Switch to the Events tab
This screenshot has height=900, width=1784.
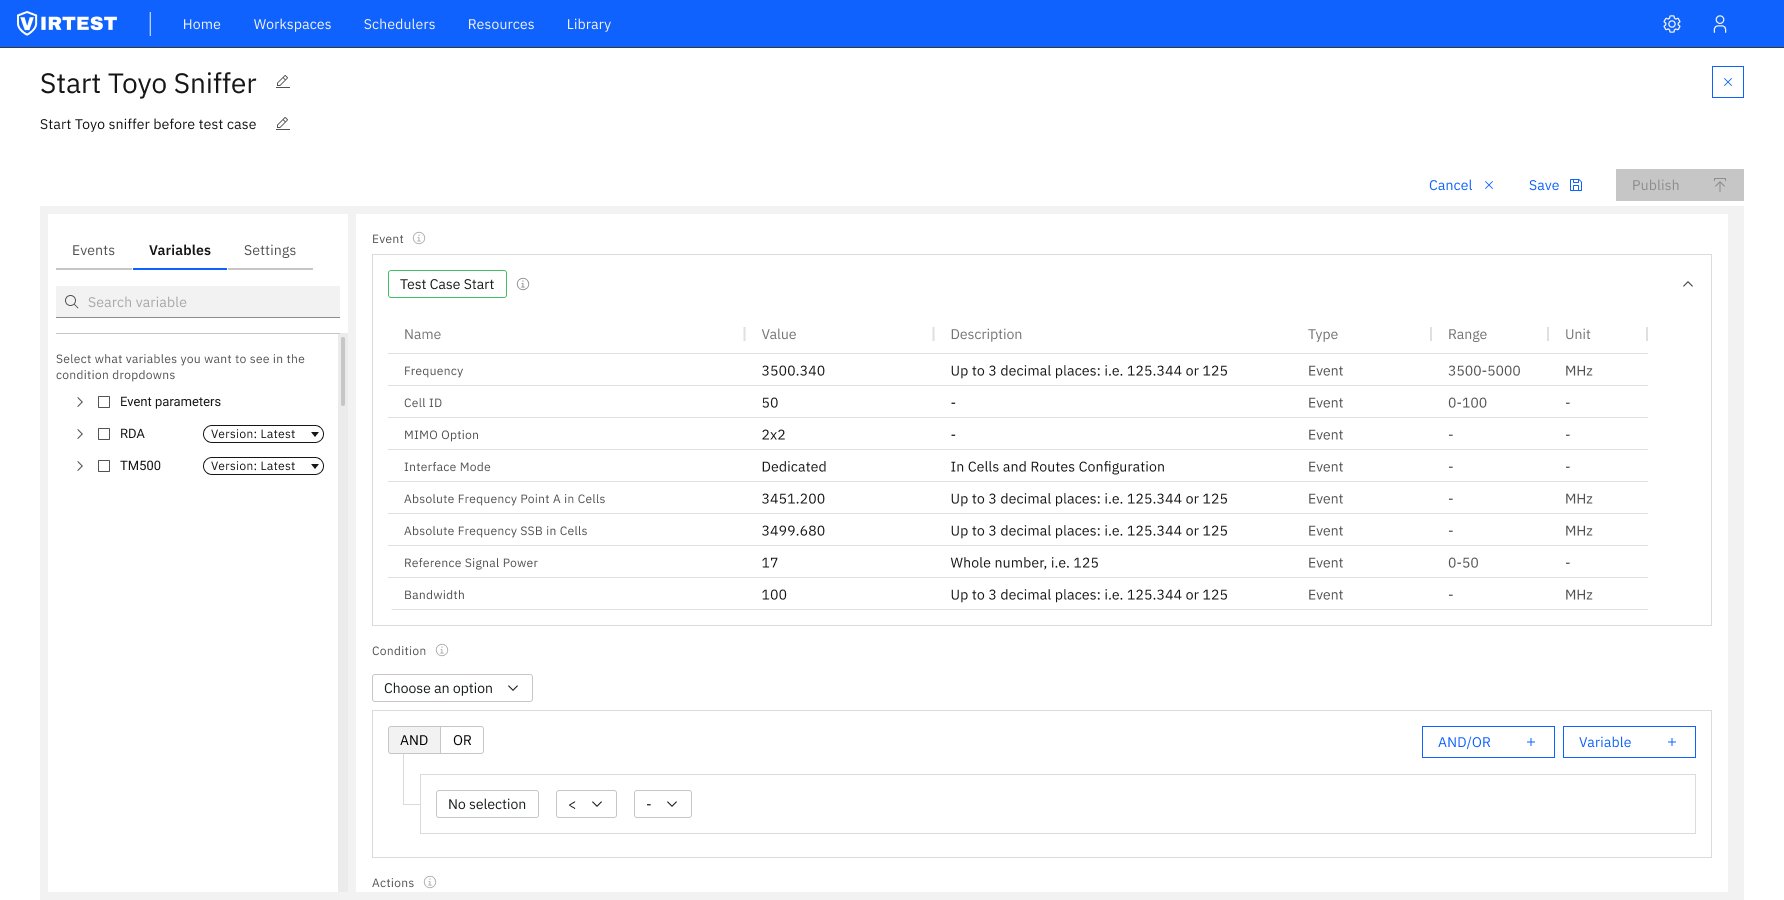(x=93, y=250)
